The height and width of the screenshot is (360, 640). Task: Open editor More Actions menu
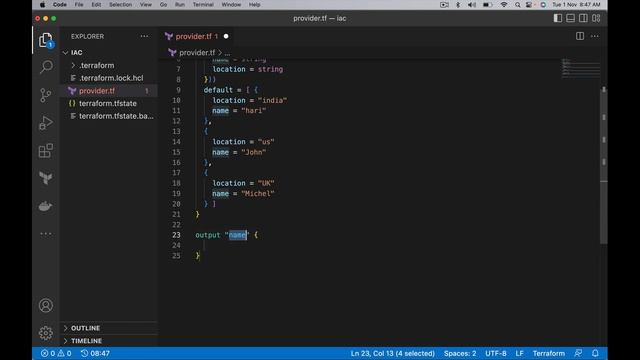[x=595, y=36]
